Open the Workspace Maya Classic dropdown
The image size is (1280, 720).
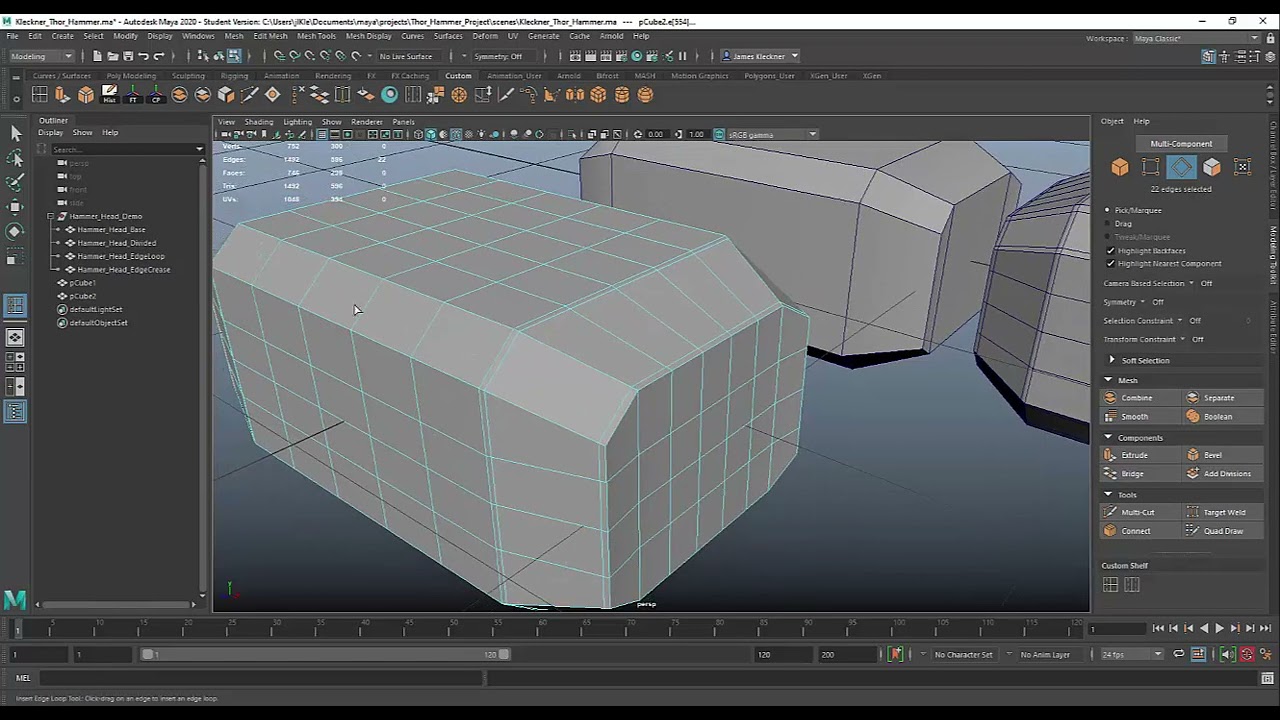(x=1196, y=38)
